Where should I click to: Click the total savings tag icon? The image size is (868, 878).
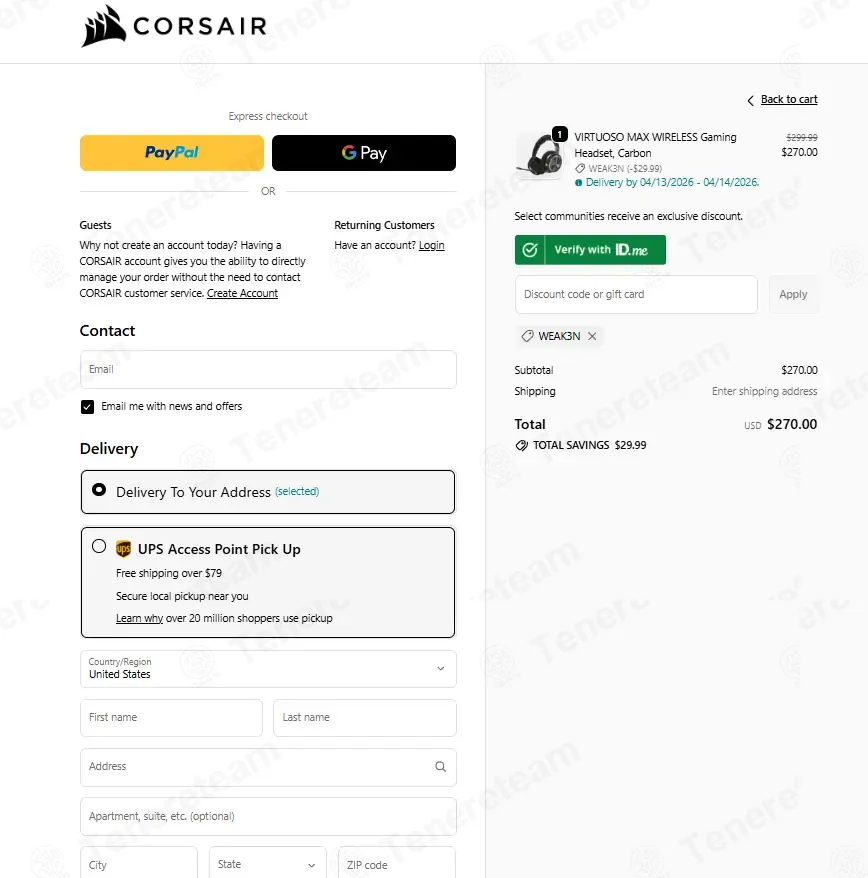click(521, 445)
